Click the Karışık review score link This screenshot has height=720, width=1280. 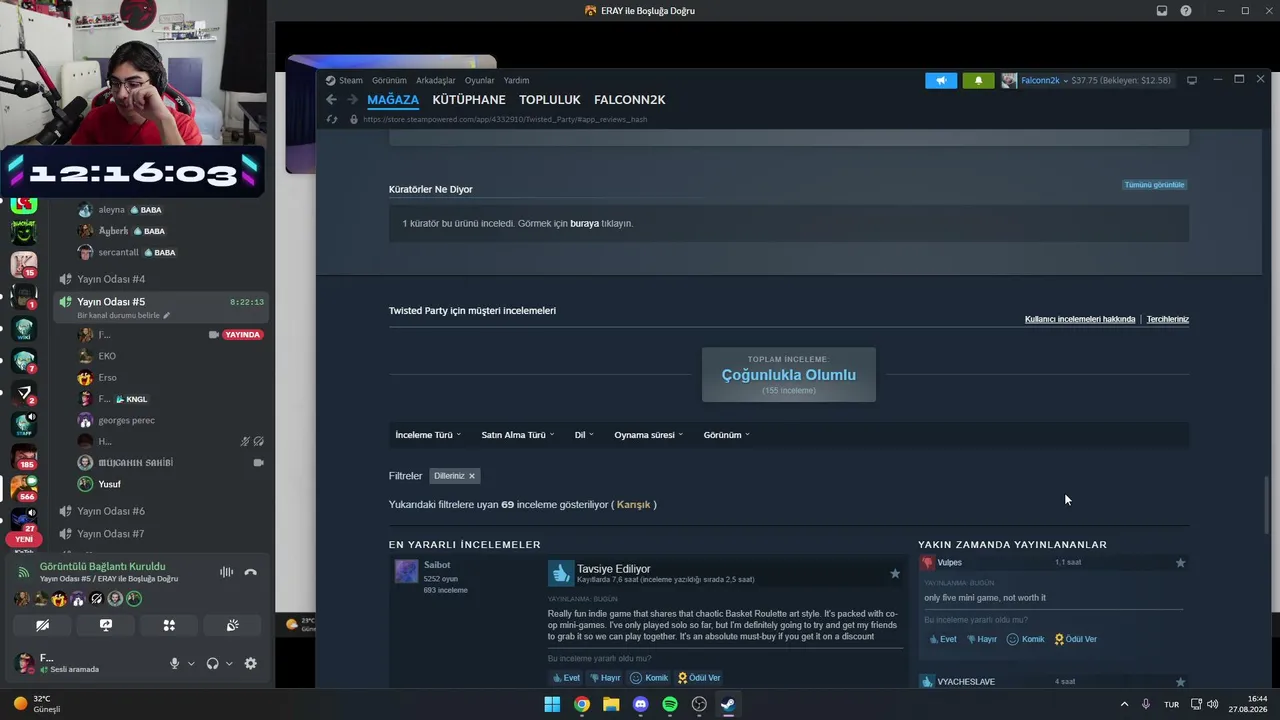634,505
